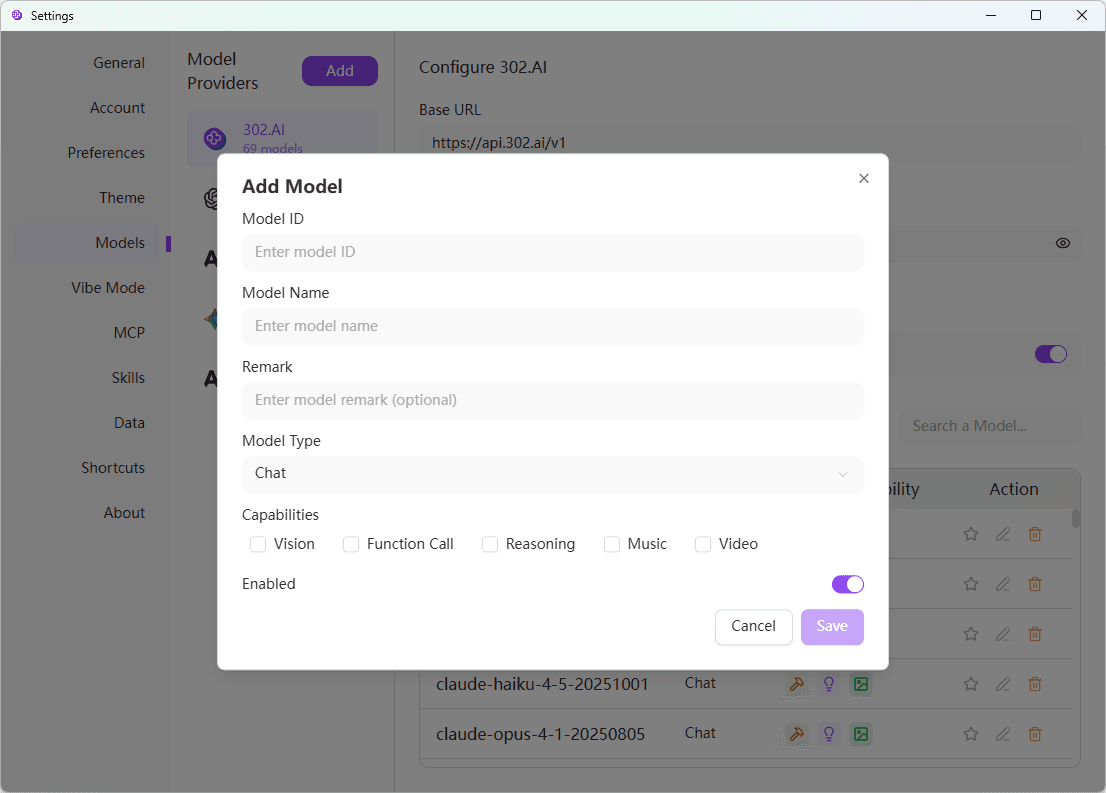
Task: Click the hammer function-call icon on claude-haiku-4-5
Action: click(796, 684)
